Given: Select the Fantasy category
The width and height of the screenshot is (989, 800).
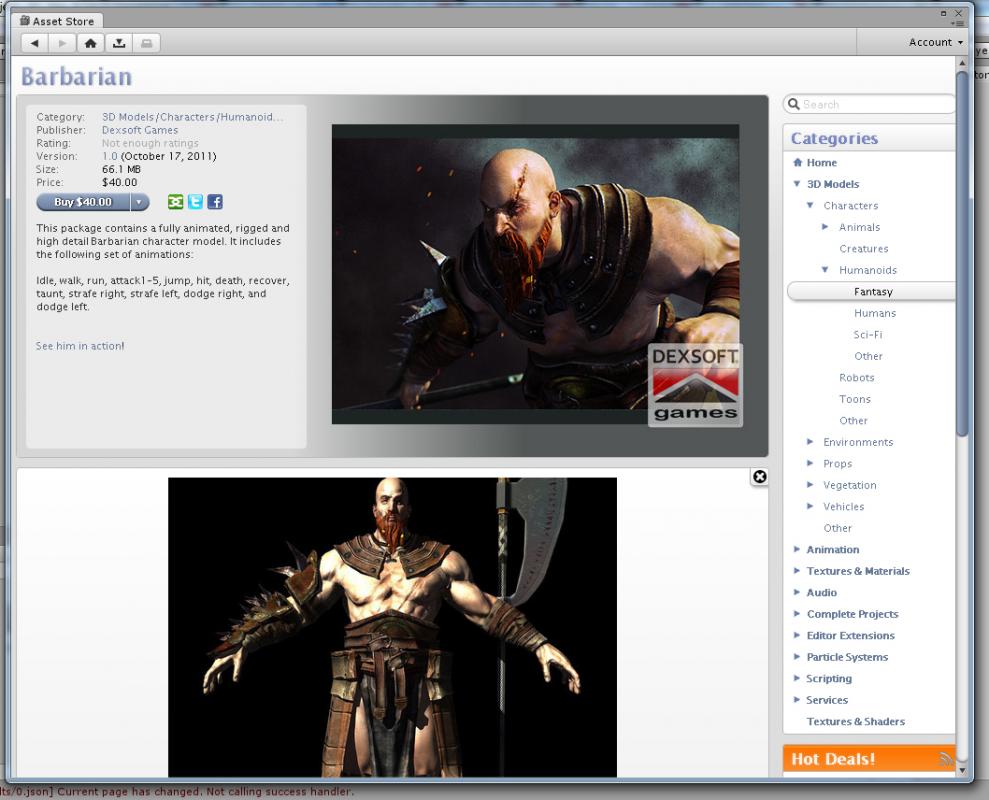Looking at the screenshot, I should click(x=872, y=291).
